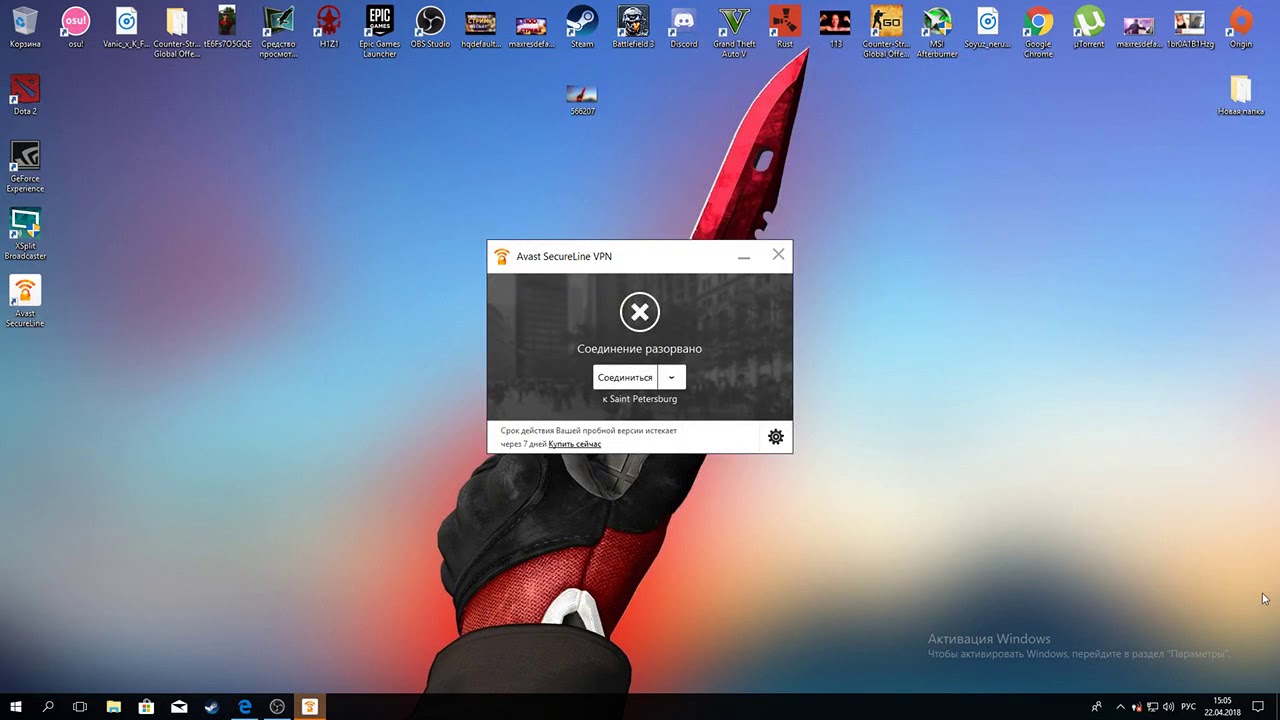Click the Avast SecureLine taskbar button
The width and height of the screenshot is (1280, 720).
tap(309, 707)
